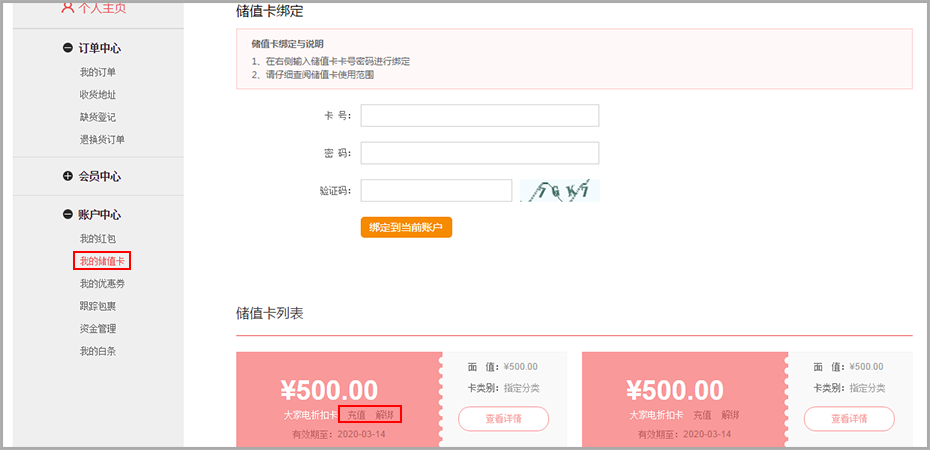Open 我的白条 in the sidebar
The width and height of the screenshot is (930, 450).
(98, 351)
